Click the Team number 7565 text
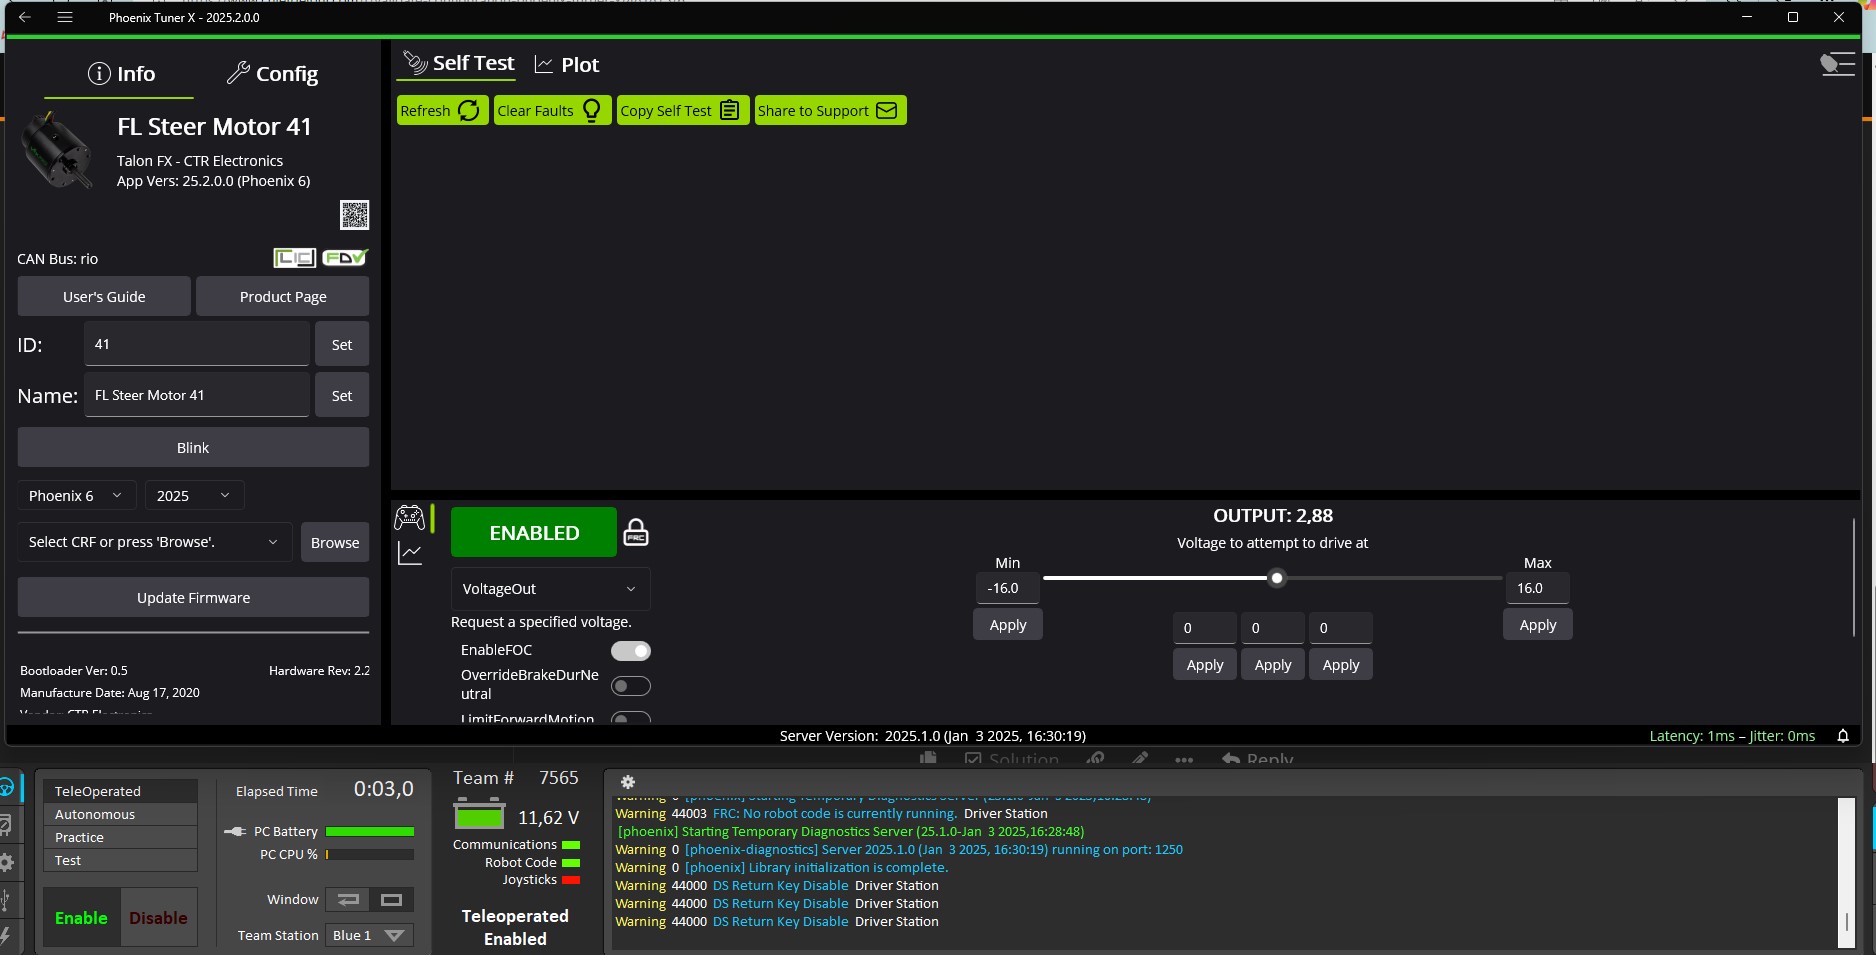The image size is (1876, 955). tap(558, 778)
